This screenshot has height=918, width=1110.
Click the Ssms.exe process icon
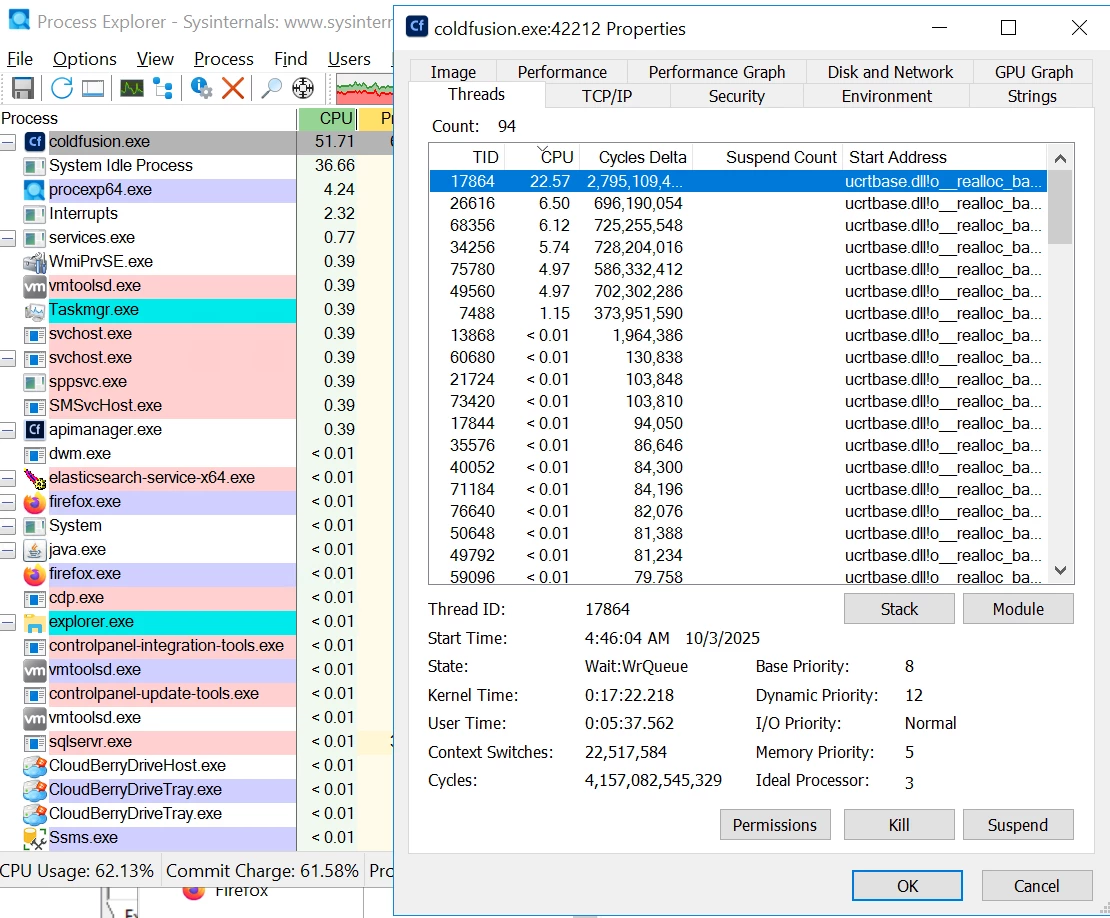coord(35,838)
